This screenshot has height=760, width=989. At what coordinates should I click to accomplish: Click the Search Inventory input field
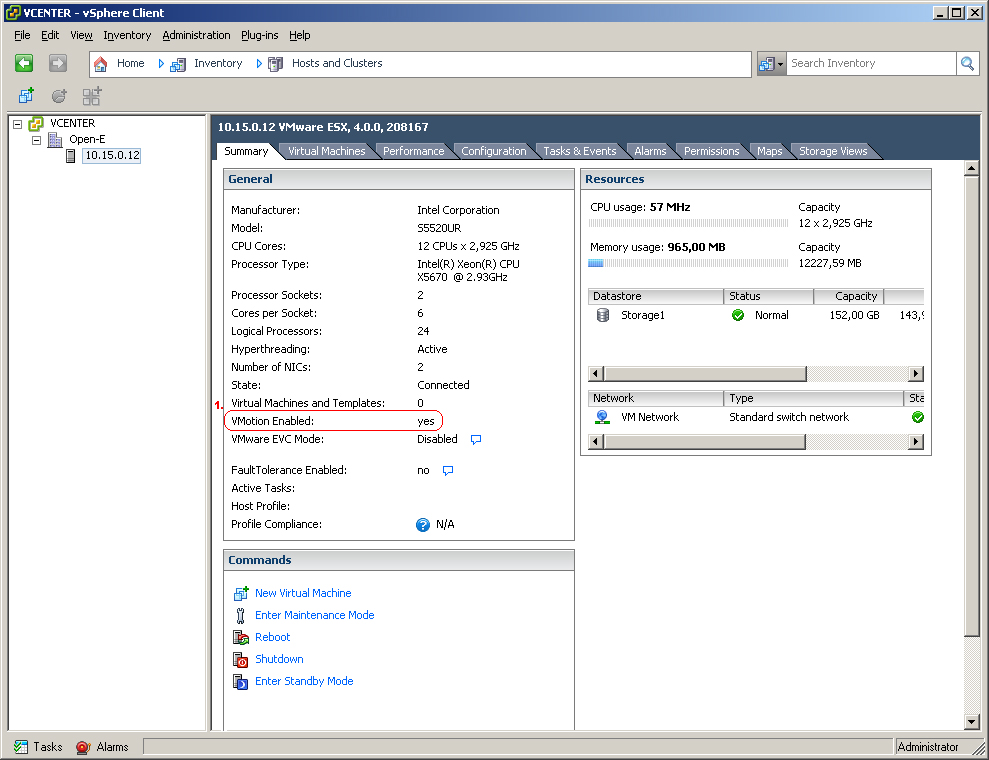tap(871, 64)
